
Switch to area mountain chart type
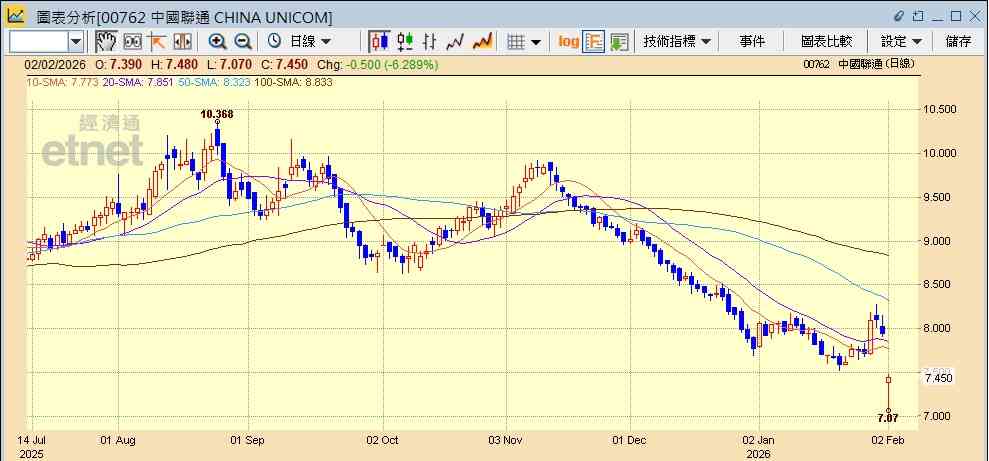(483, 42)
